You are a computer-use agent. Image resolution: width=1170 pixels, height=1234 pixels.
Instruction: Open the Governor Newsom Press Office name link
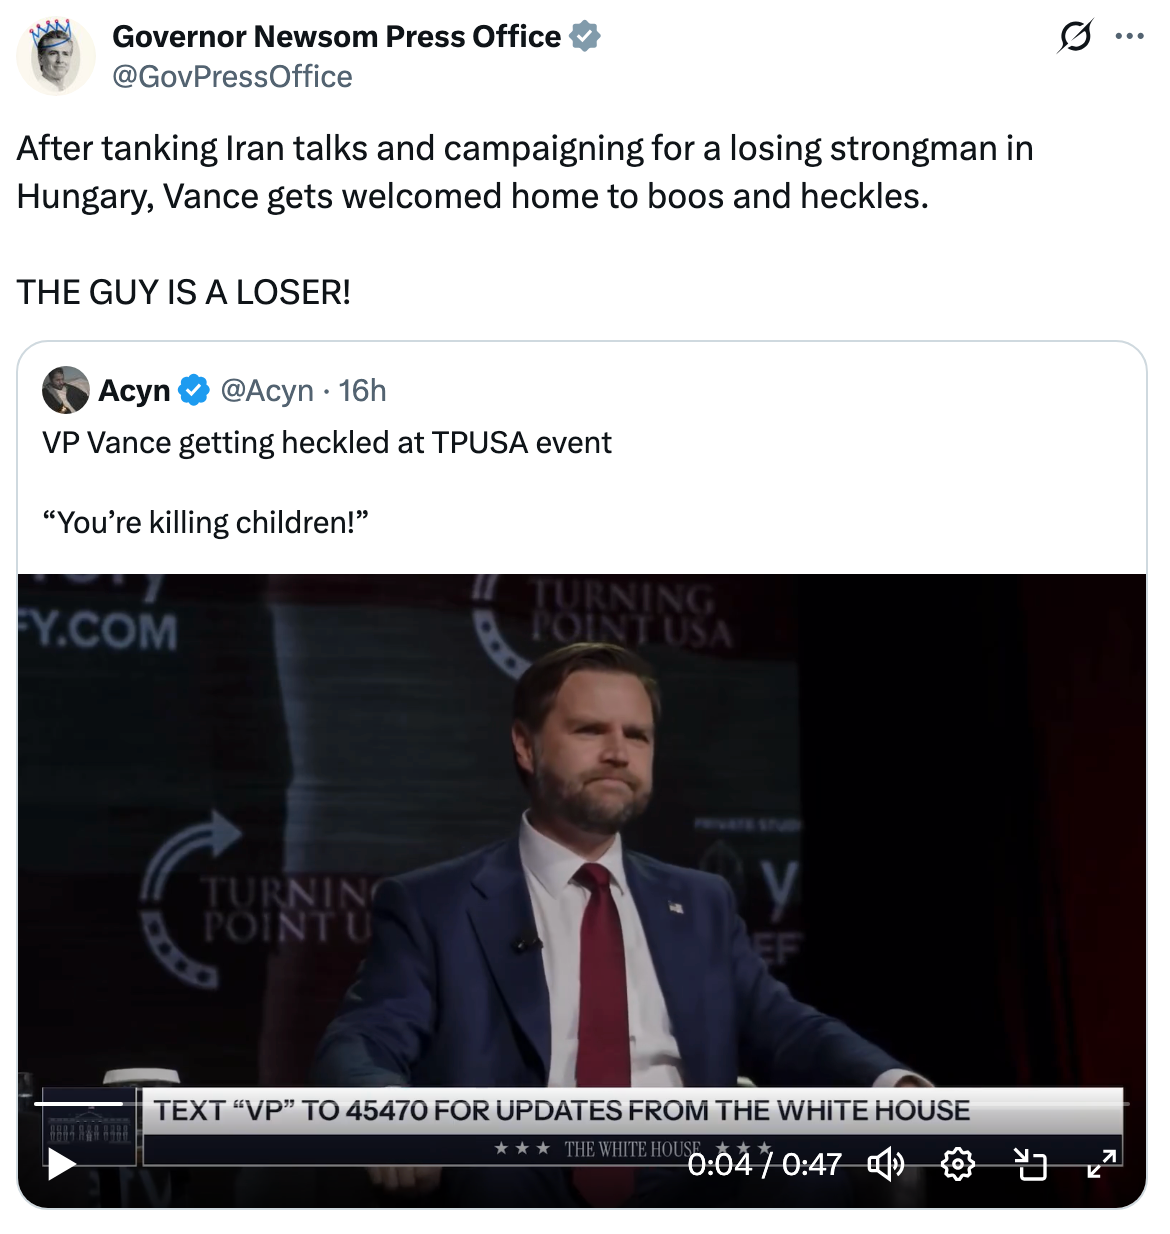point(336,37)
